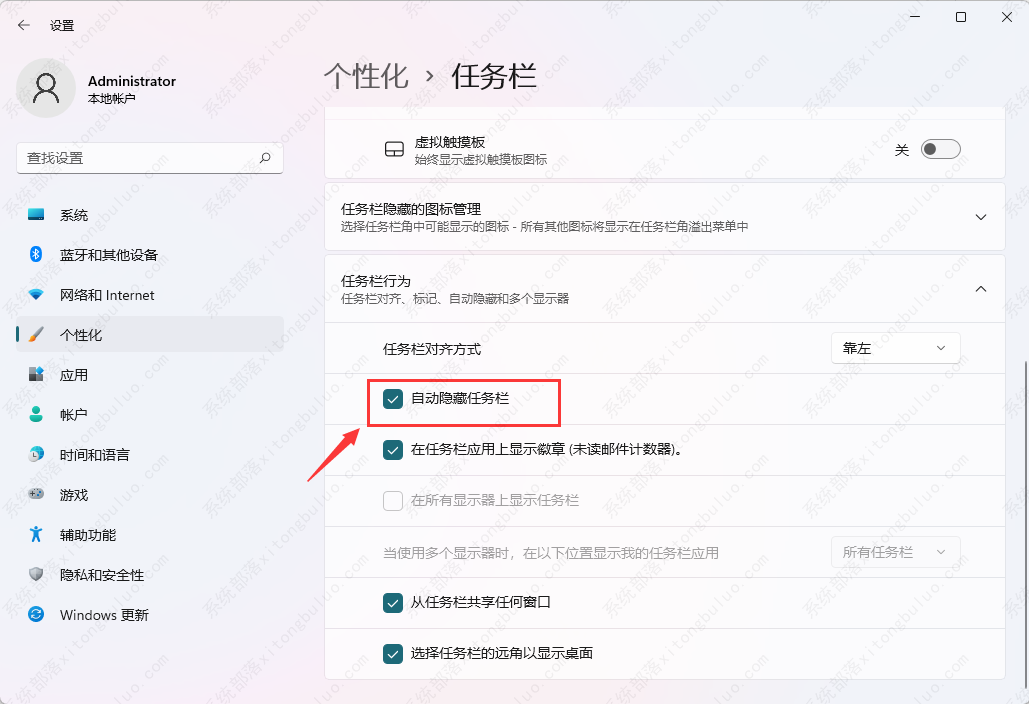Click the 查找设置 search box
The height and width of the screenshot is (704, 1029).
(140, 158)
